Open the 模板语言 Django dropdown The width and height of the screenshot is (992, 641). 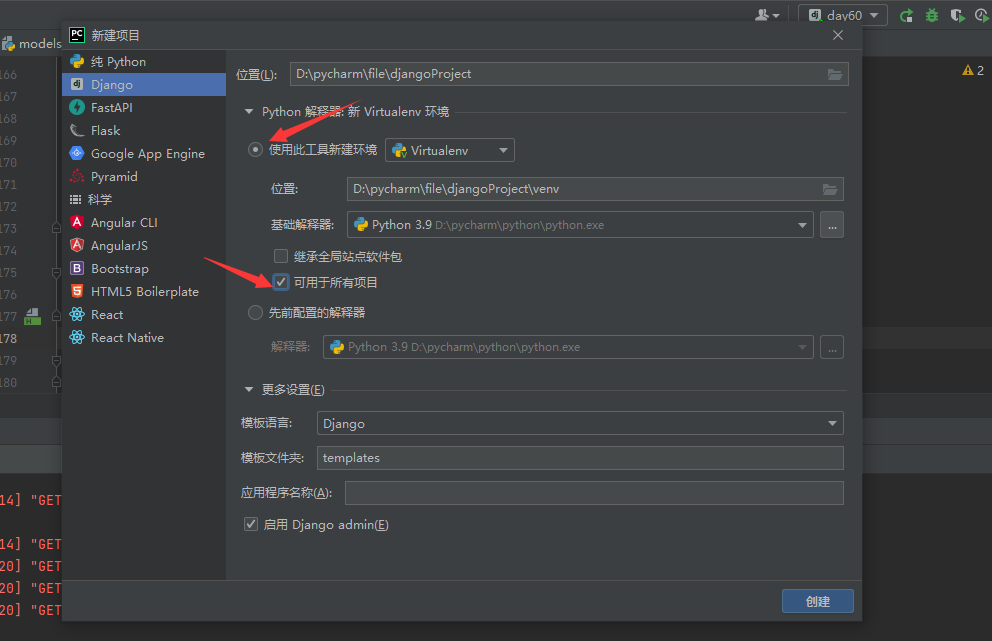580,423
